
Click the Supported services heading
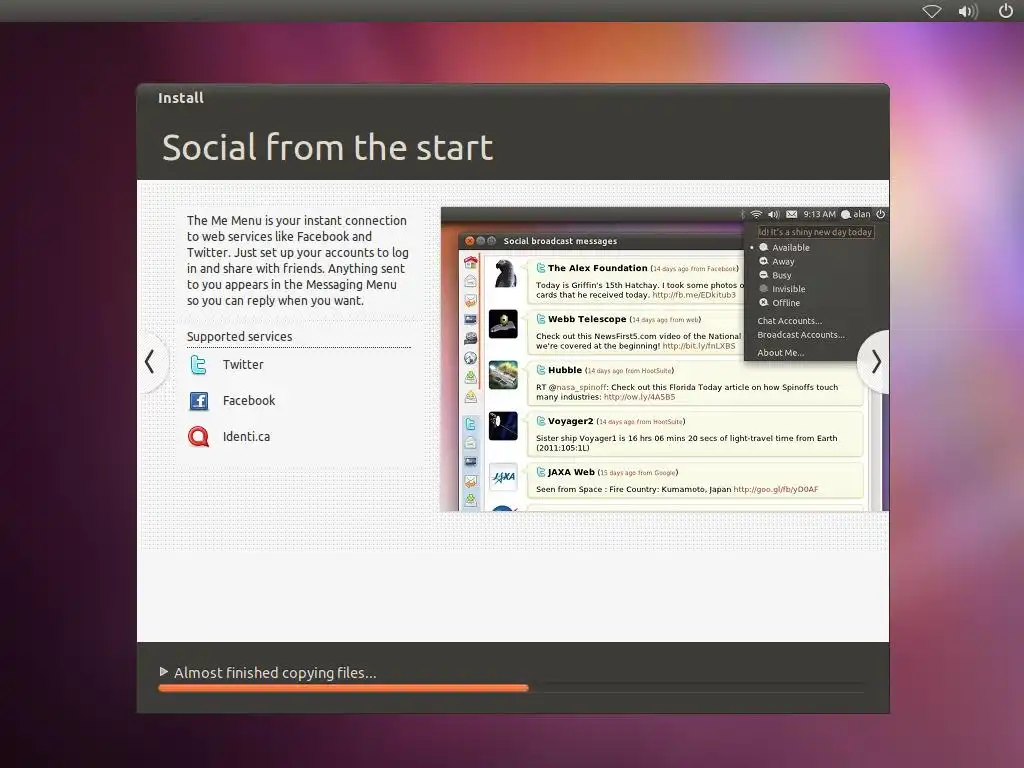pos(239,336)
